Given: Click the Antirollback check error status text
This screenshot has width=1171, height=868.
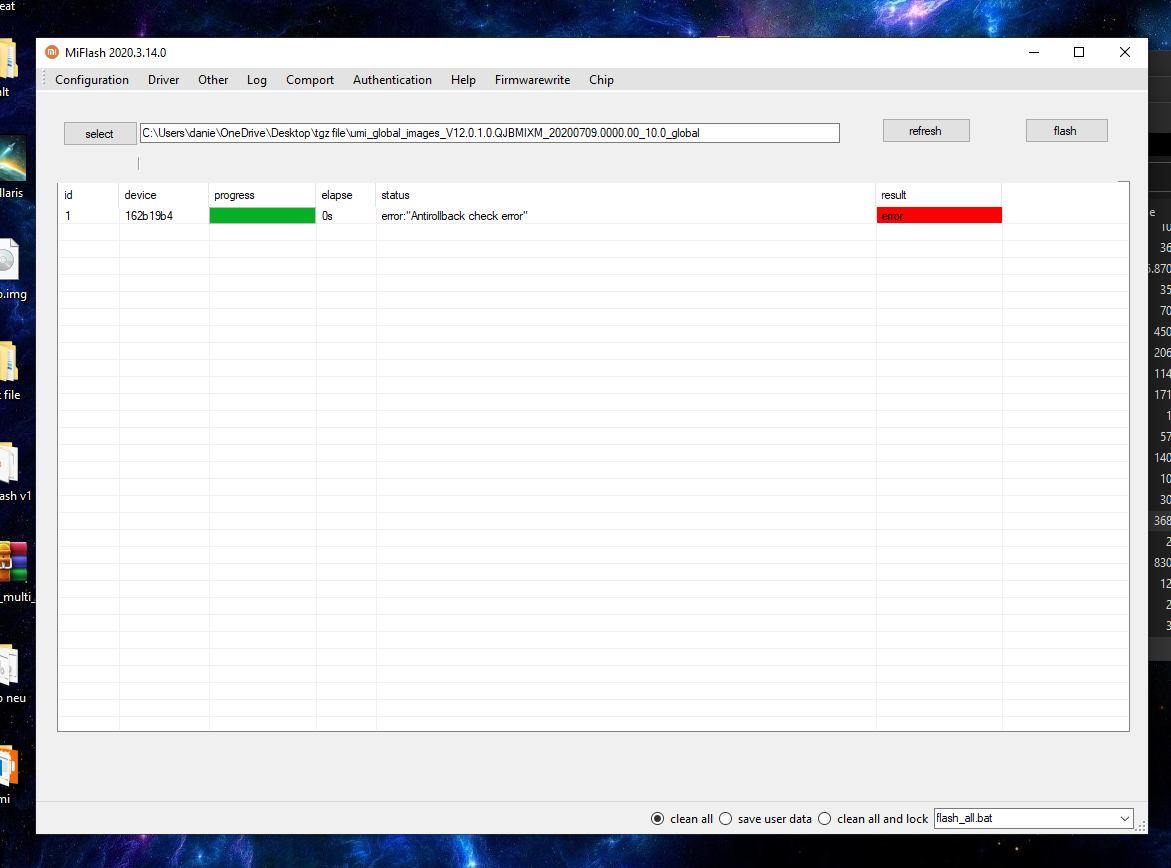Looking at the screenshot, I should click(454, 216).
